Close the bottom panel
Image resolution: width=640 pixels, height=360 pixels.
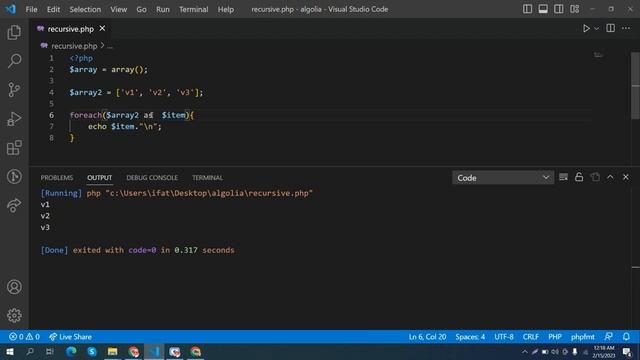pos(626,177)
